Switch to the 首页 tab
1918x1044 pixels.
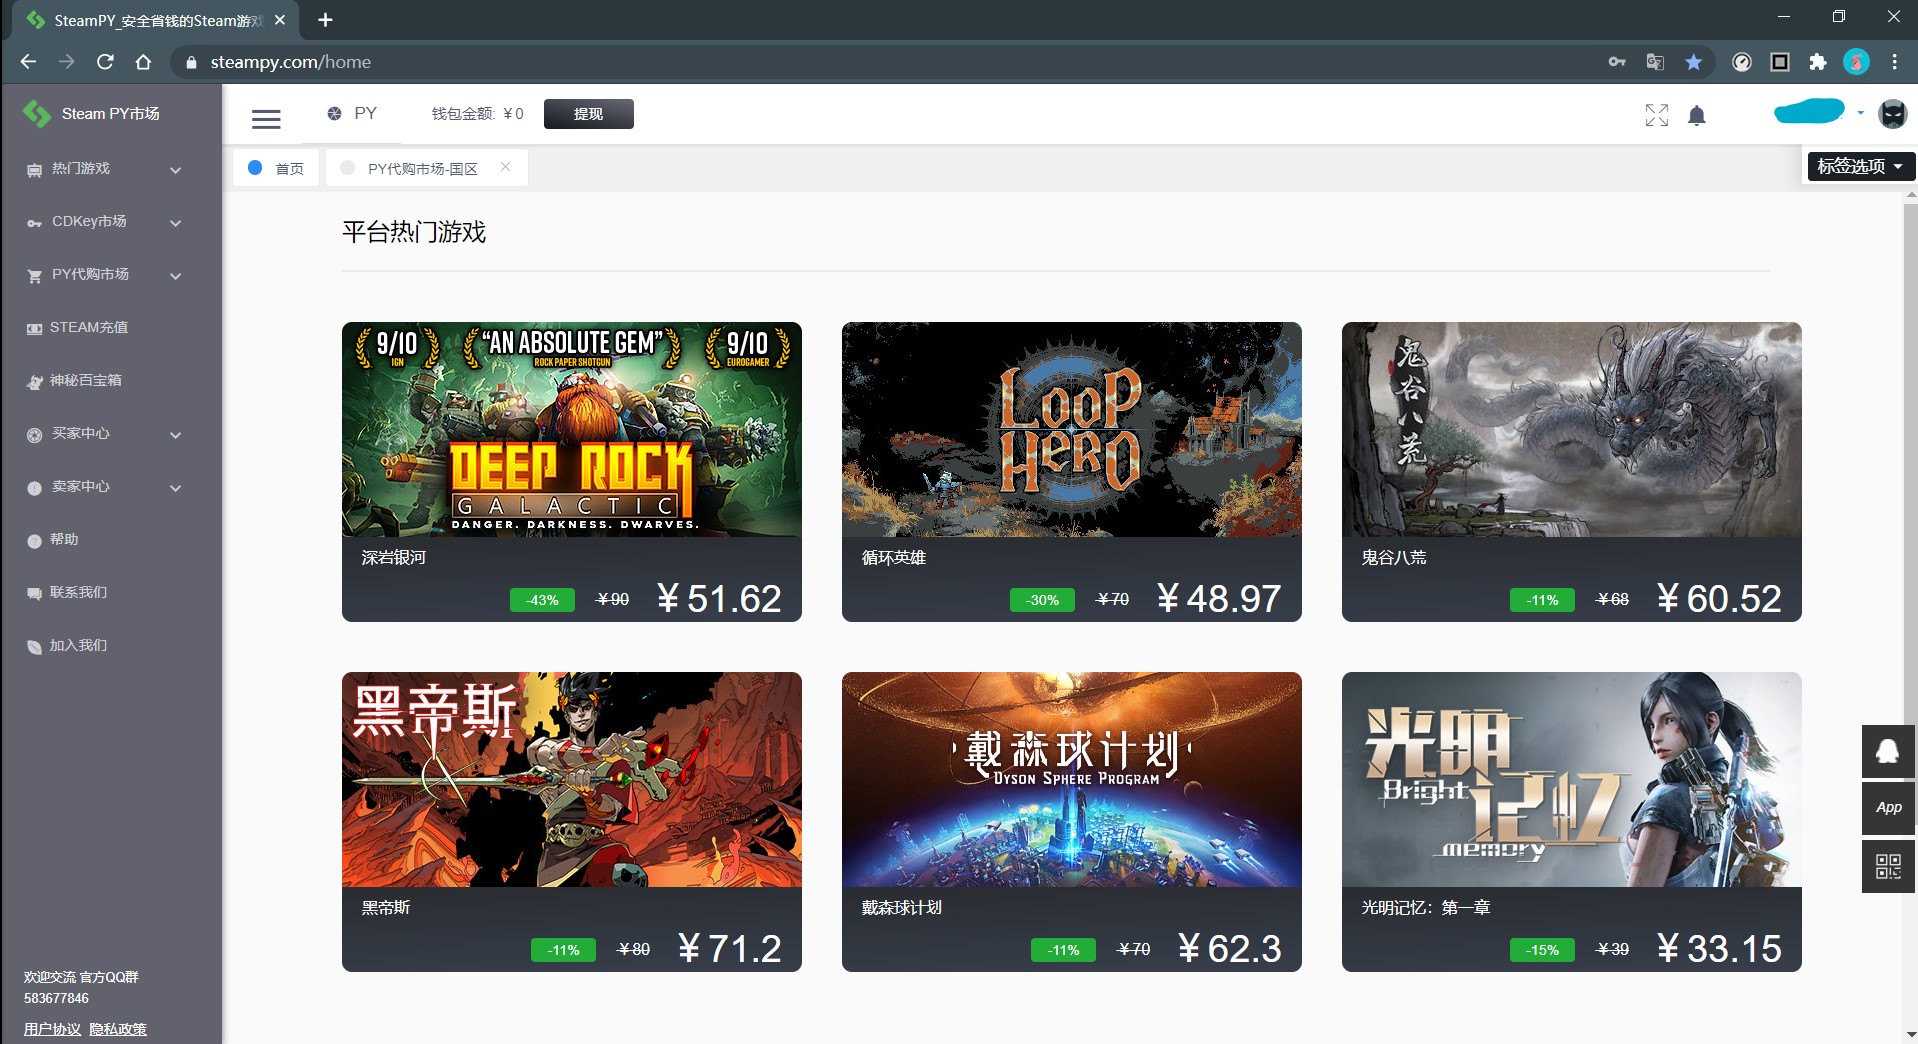(277, 168)
